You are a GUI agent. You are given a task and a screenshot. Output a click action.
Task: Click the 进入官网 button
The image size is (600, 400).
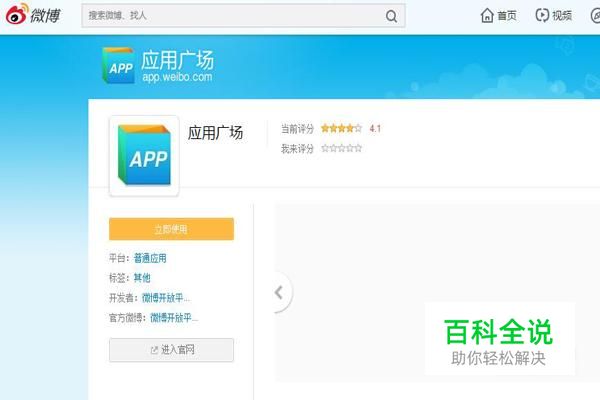(x=171, y=350)
